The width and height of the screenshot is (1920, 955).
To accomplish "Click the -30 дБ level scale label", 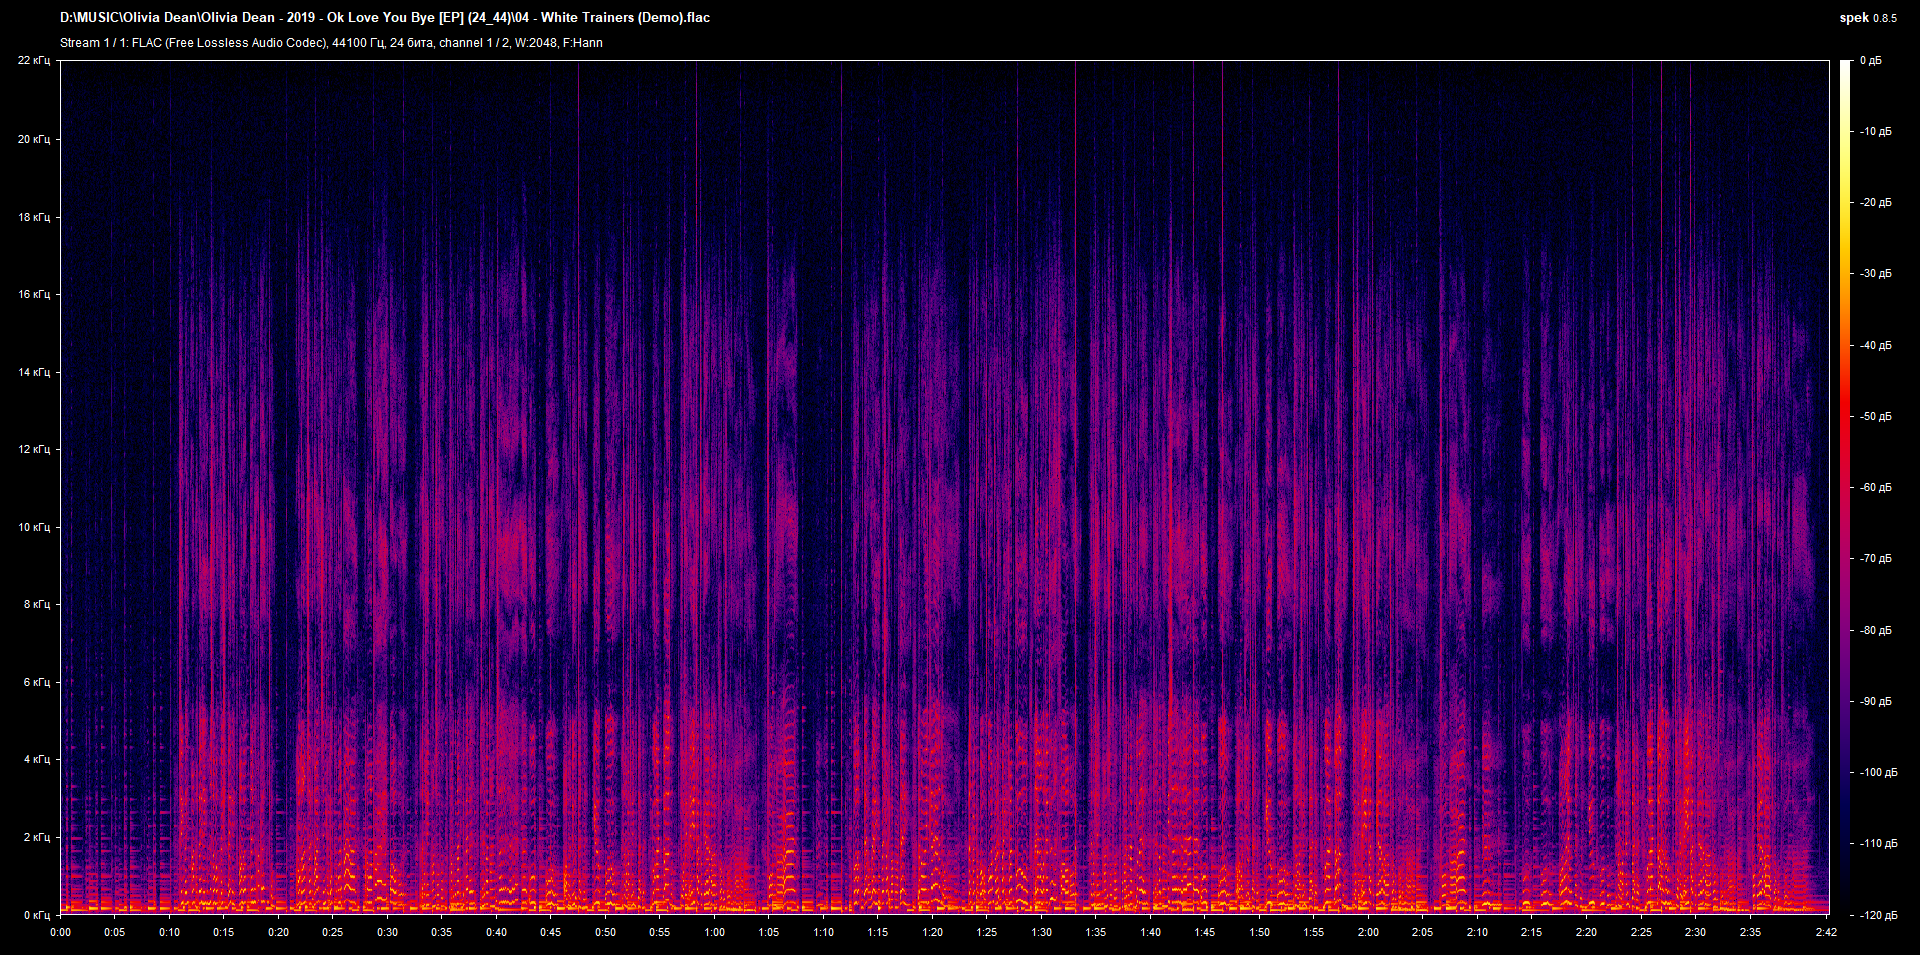I will (1876, 274).
